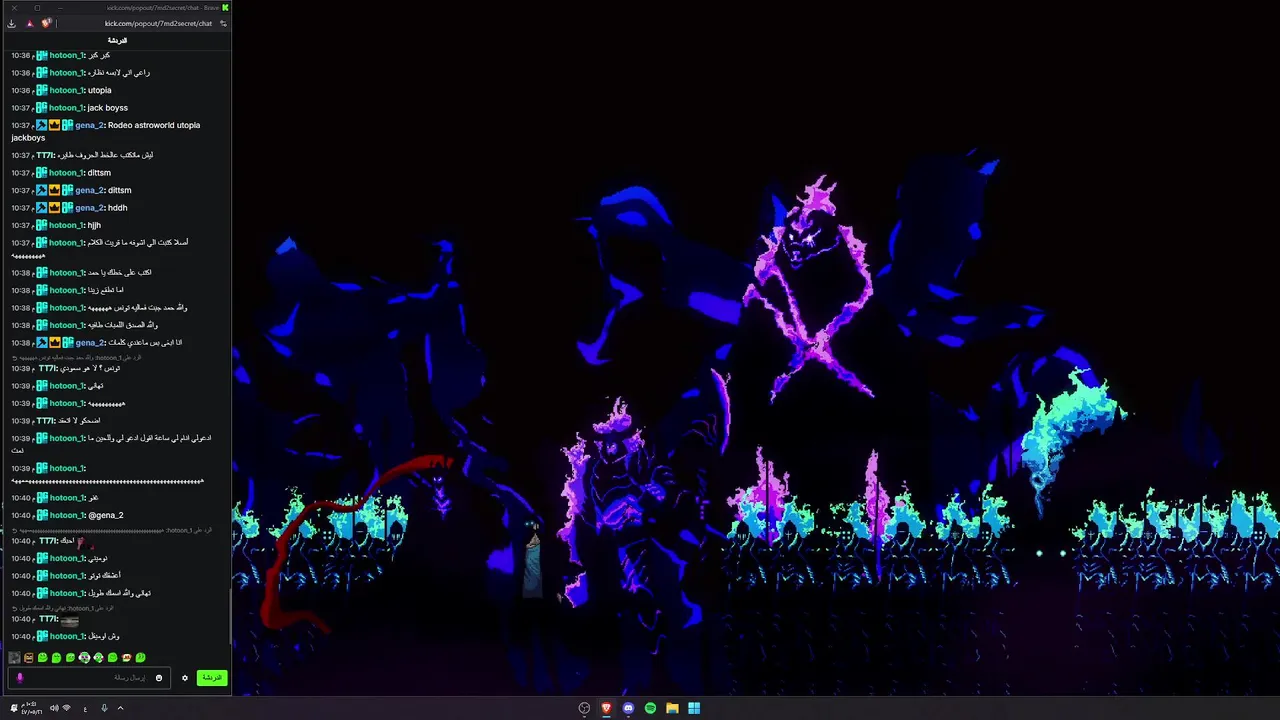The height and width of the screenshot is (720, 1280).
Task: Click hotoon_1 on the 'jack boyss' message
Action: 66,108
